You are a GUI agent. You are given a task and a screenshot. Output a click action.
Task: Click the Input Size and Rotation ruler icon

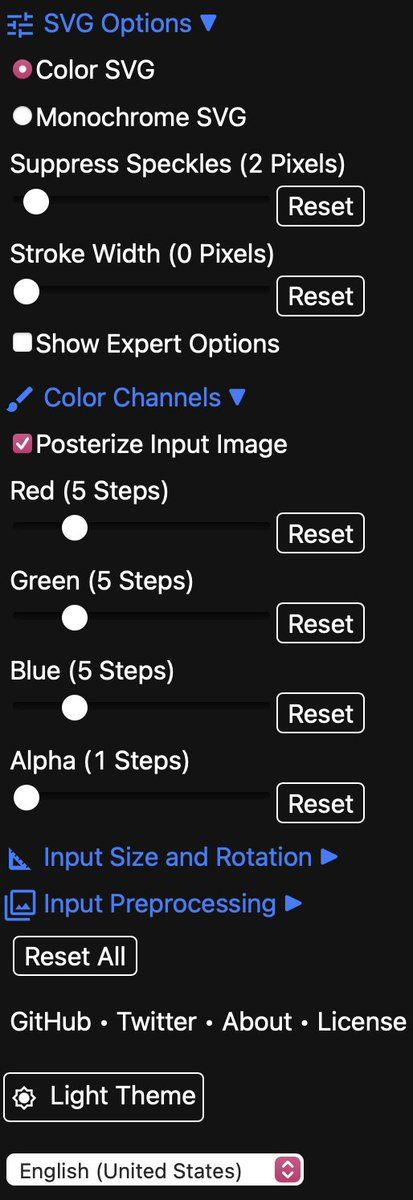(20, 859)
